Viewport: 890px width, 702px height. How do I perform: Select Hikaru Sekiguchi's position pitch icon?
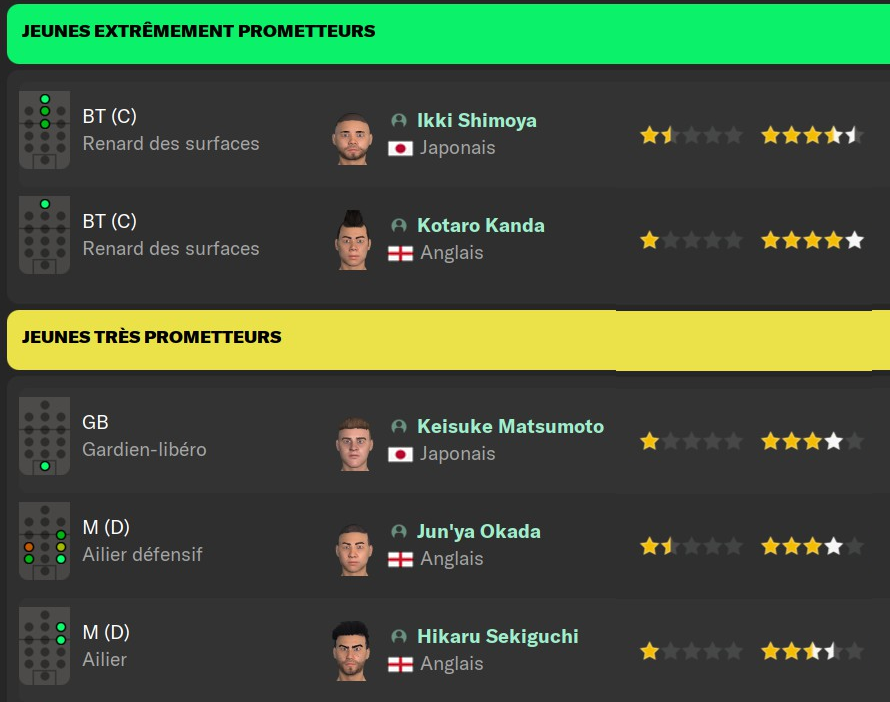(44, 646)
